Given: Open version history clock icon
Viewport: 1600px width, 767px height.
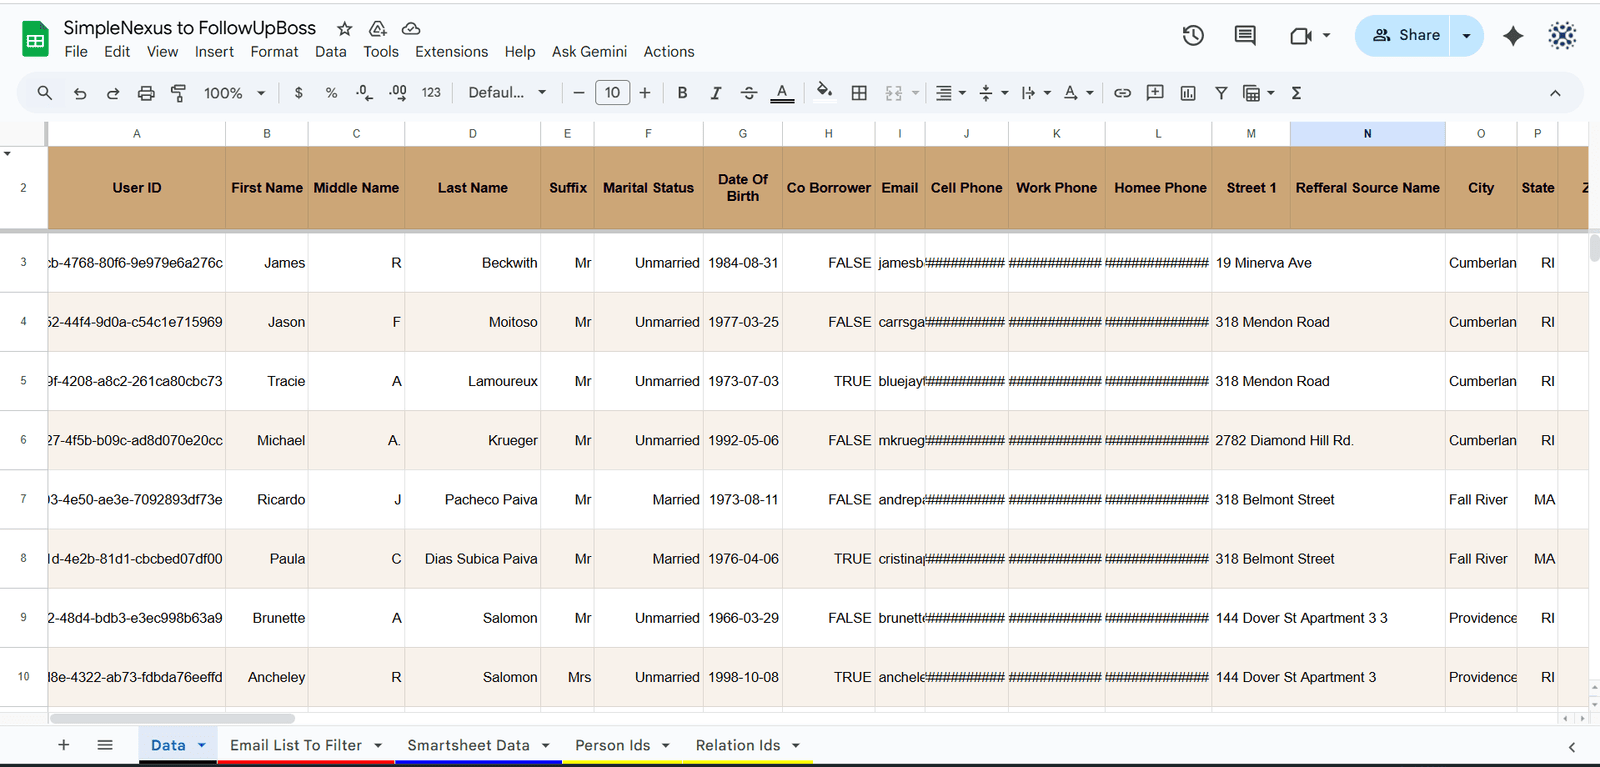Looking at the screenshot, I should click(x=1193, y=36).
